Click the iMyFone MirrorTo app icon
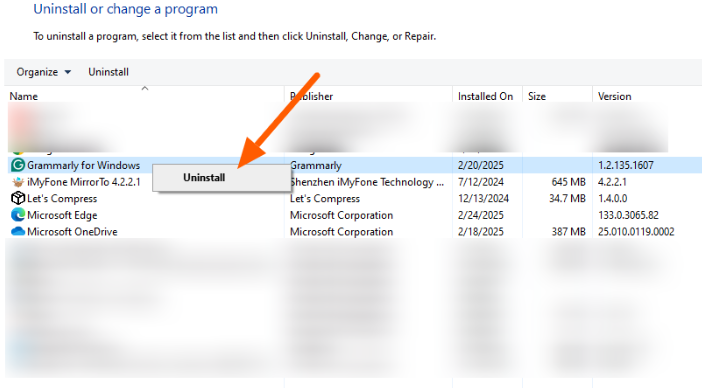This screenshot has height=388, width=702. [x=18, y=182]
